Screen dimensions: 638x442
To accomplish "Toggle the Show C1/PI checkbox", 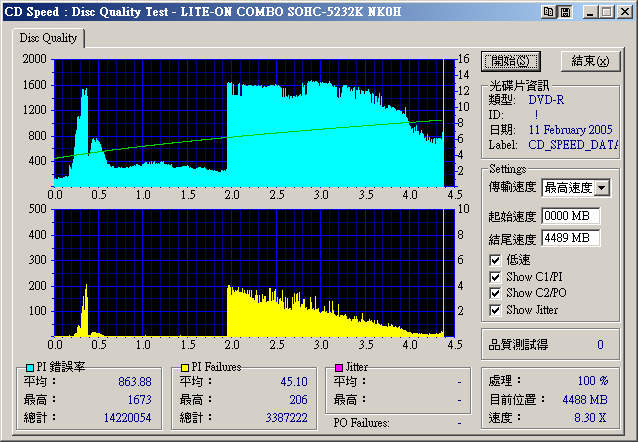I will [495, 277].
